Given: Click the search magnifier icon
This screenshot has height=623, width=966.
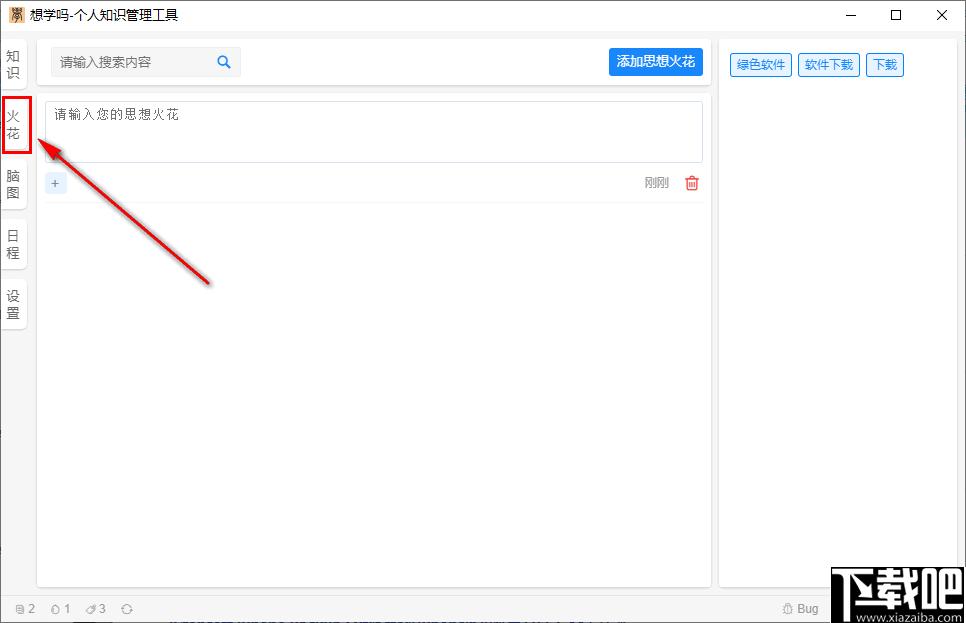Looking at the screenshot, I should (x=224, y=62).
